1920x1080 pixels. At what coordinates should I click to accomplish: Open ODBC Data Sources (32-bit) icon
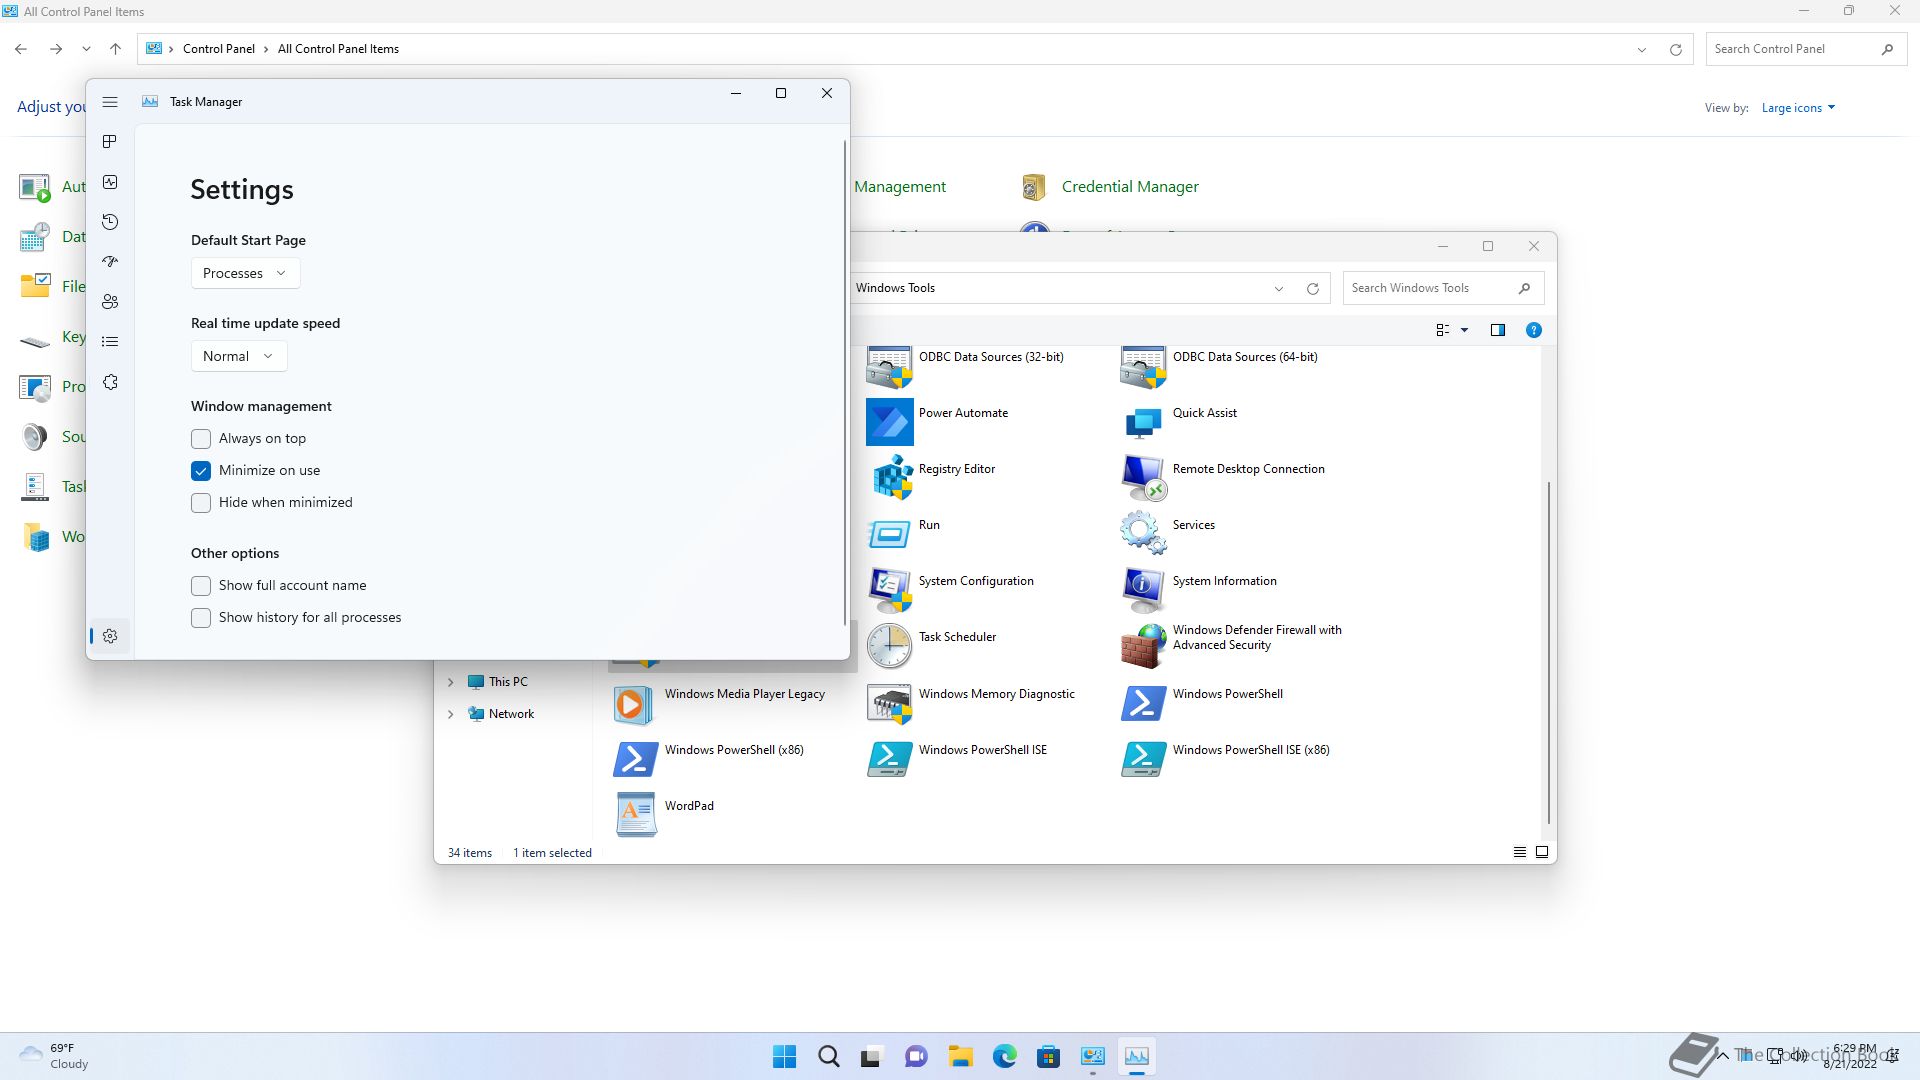889,367
